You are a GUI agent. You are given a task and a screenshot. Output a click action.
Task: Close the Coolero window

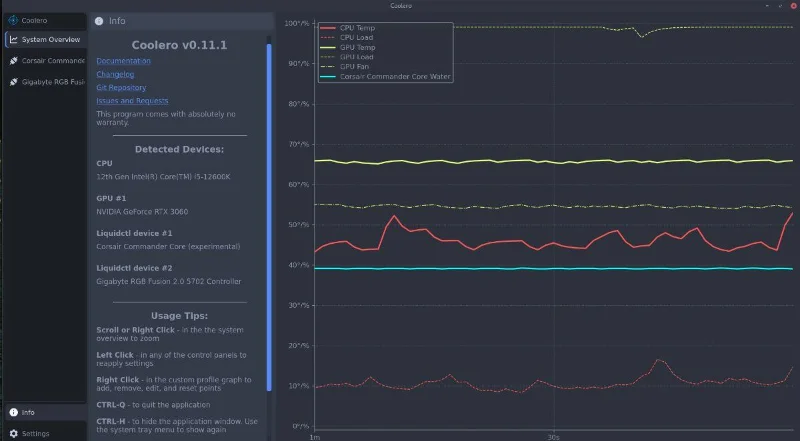[793, 6]
